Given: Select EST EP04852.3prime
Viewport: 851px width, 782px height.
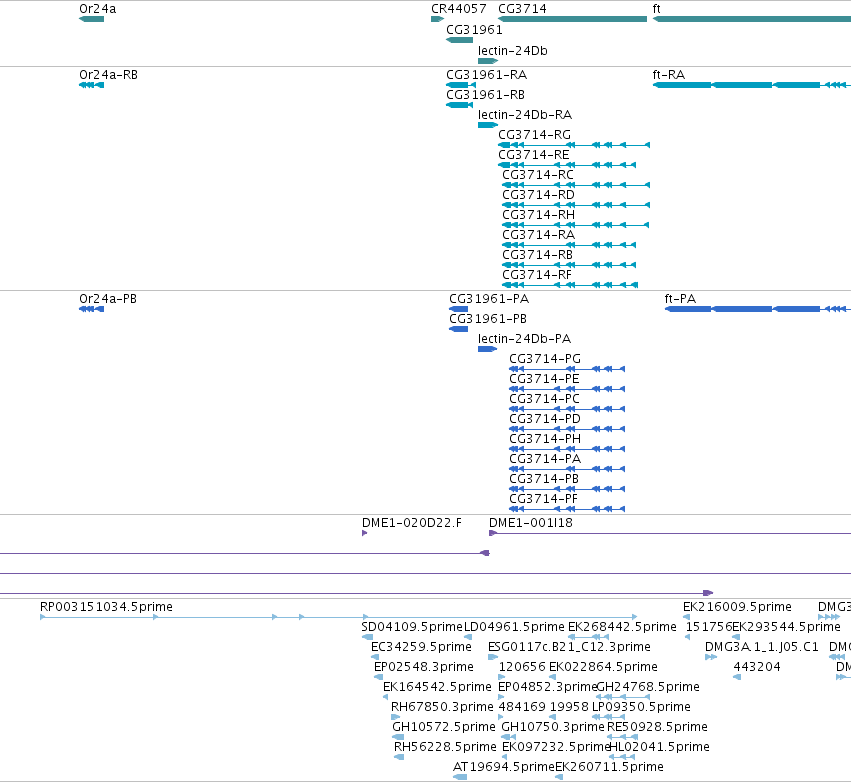Looking at the screenshot, I should pyautogui.click(x=501, y=697).
